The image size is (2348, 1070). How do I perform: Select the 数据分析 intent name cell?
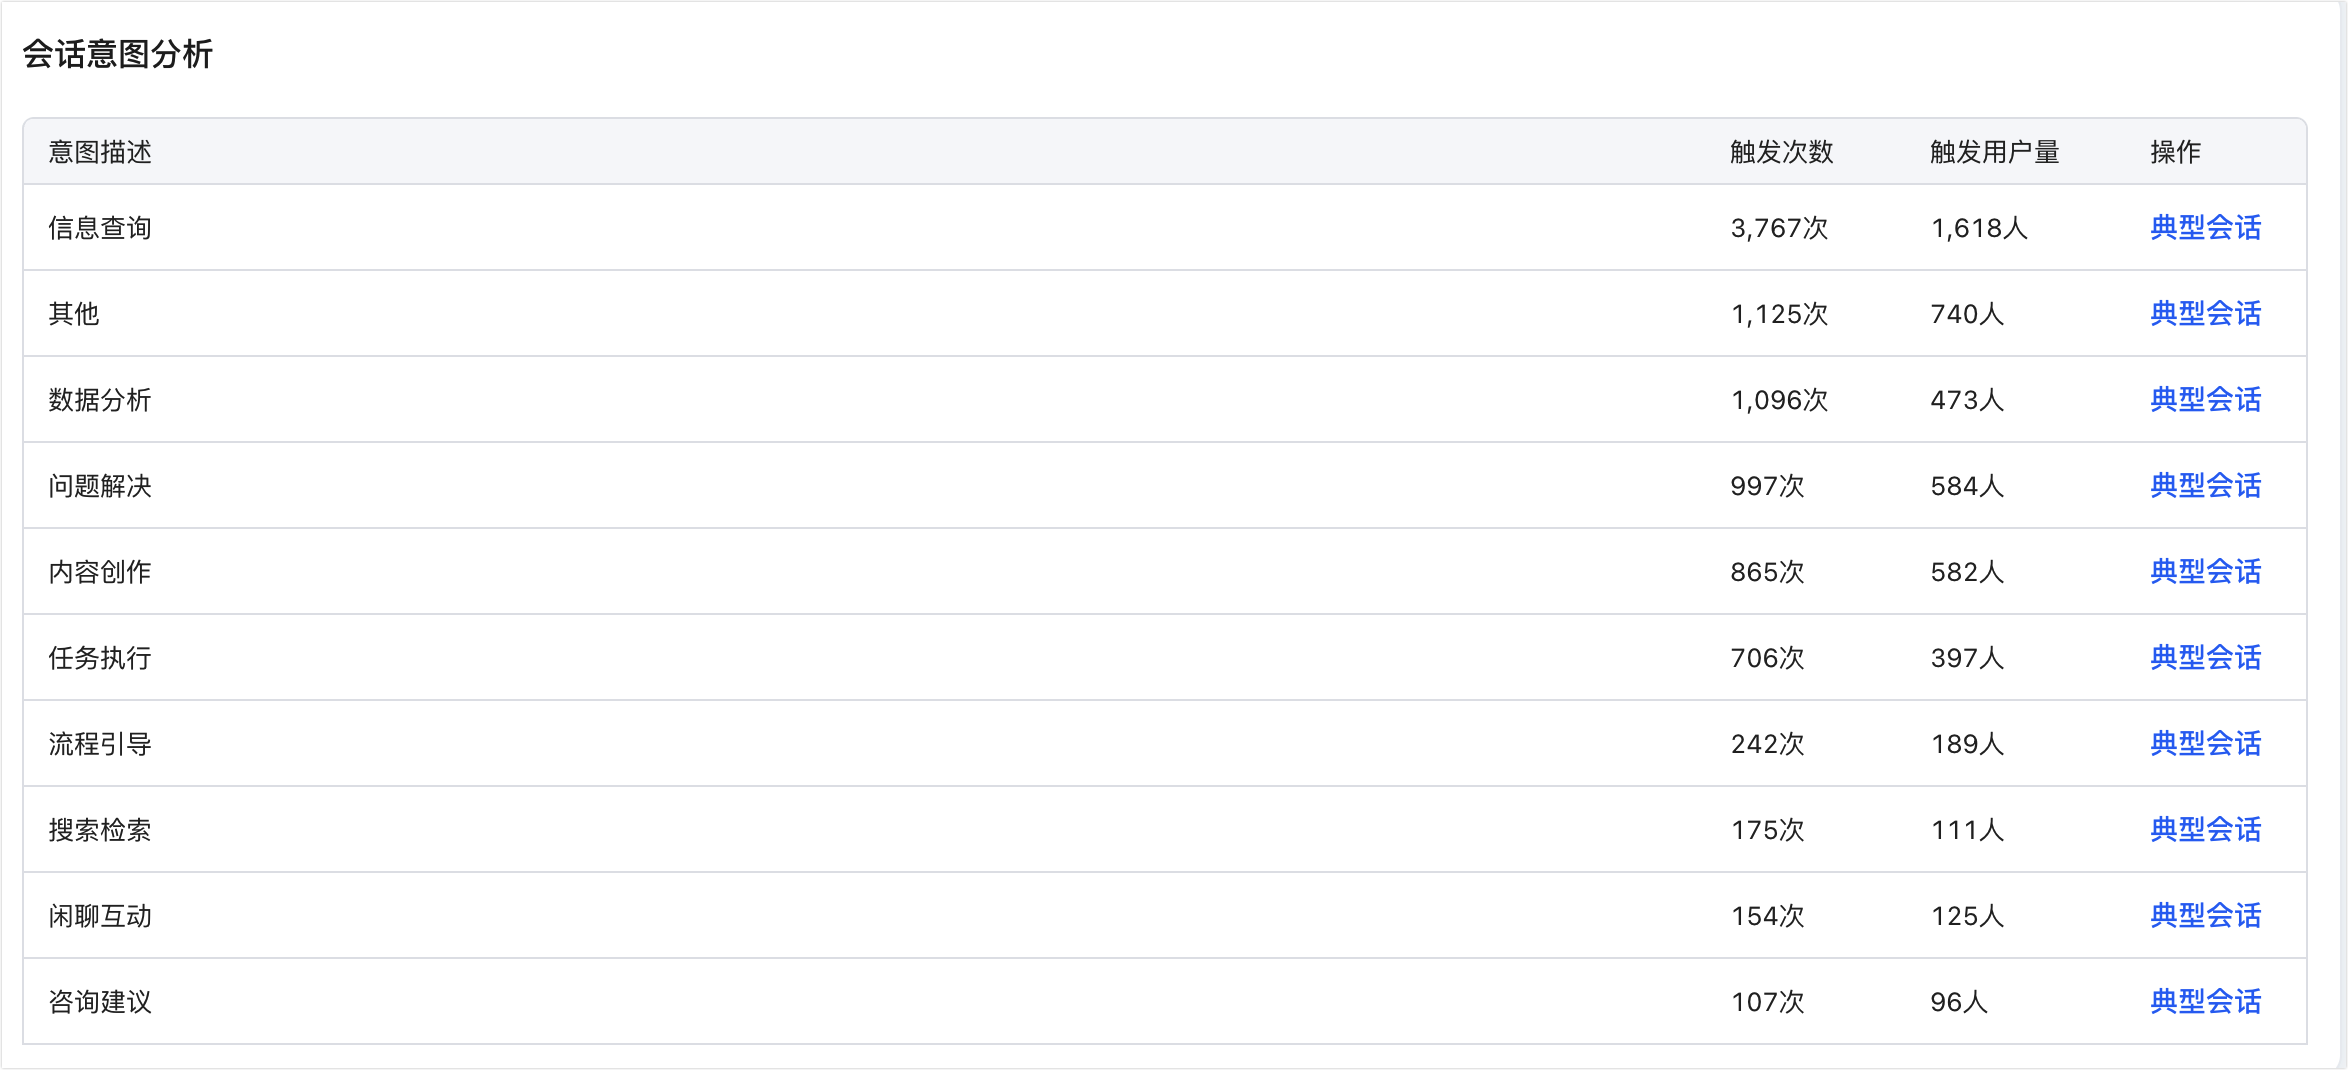tap(100, 400)
